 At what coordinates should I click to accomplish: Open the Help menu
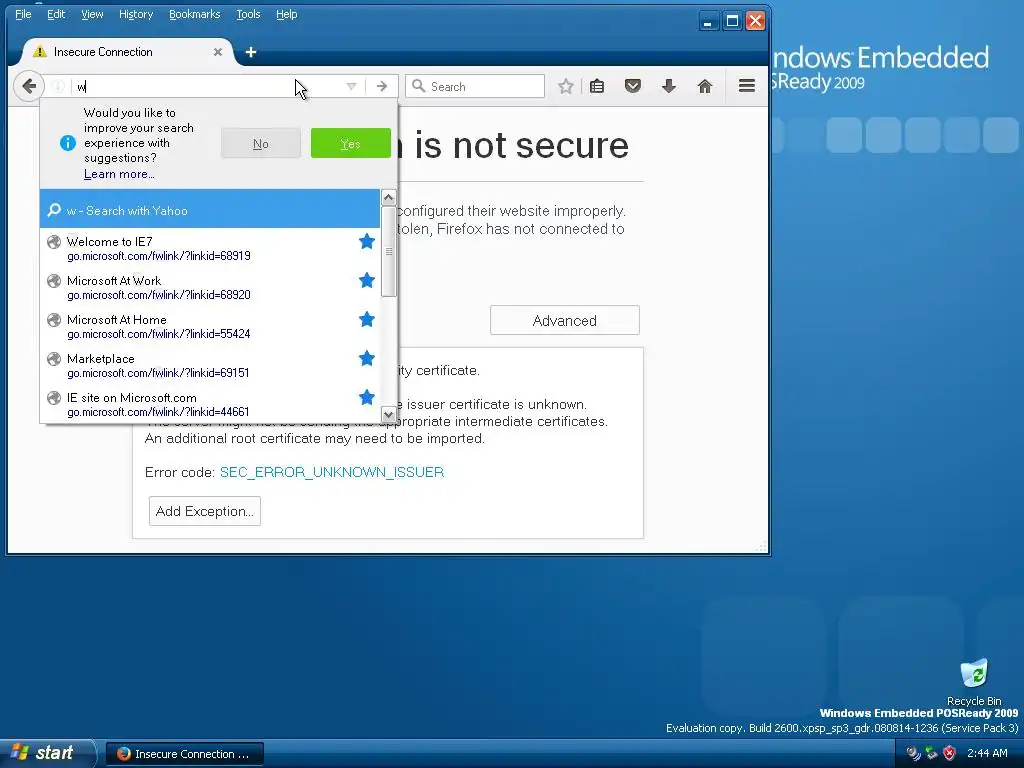pyautogui.click(x=286, y=14)
